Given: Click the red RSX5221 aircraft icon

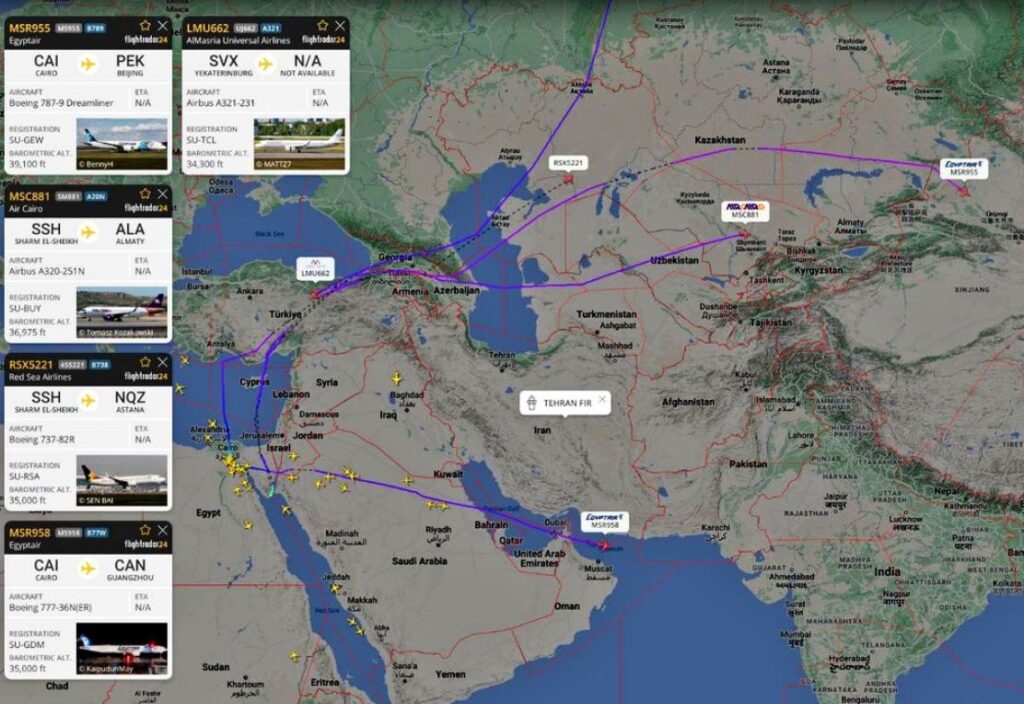Looking at the screenshot, I should pyautogui.click(x=568, y=178).
